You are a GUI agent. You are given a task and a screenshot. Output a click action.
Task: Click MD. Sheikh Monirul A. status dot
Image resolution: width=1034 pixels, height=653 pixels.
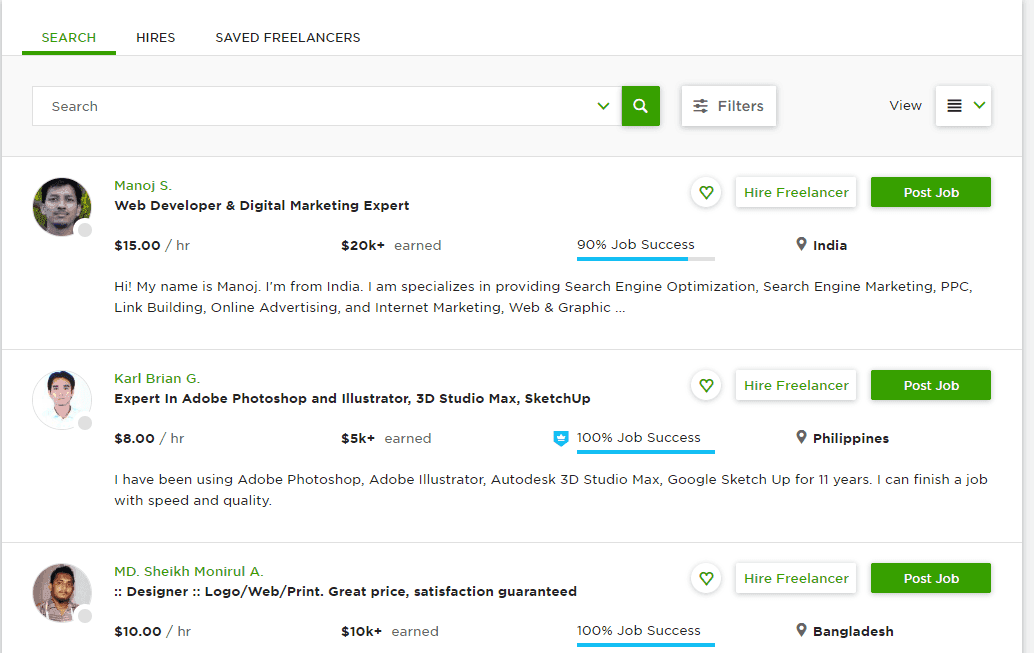click(x=85, y=615)
